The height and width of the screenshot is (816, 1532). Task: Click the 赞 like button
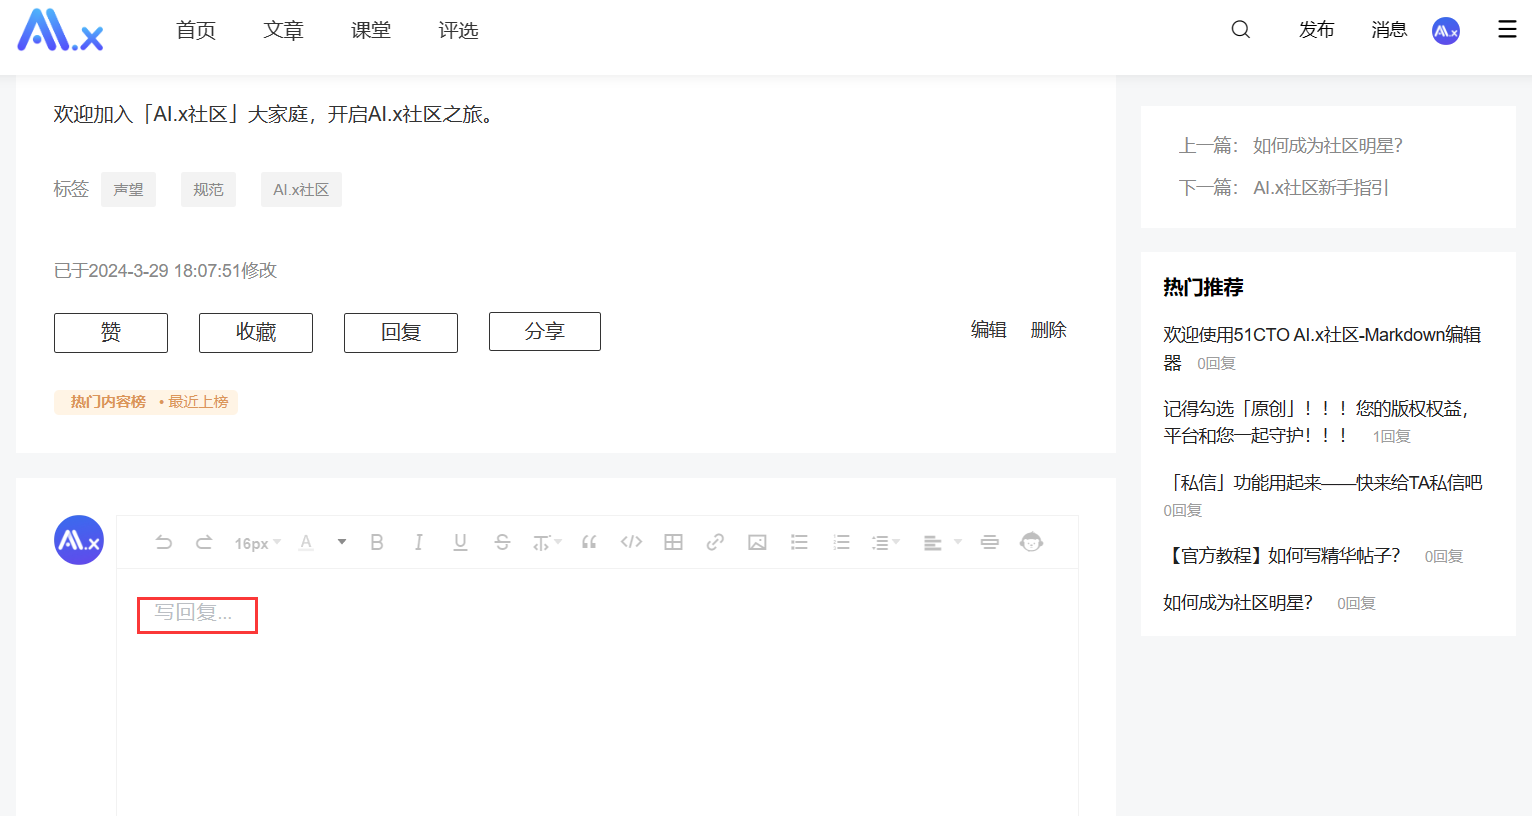(111, 333)
